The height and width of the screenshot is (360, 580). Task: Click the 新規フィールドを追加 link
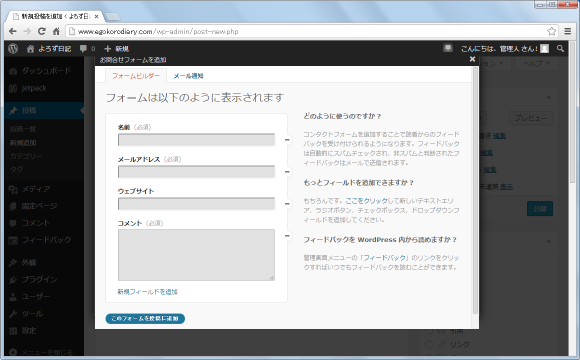point(148,292)
